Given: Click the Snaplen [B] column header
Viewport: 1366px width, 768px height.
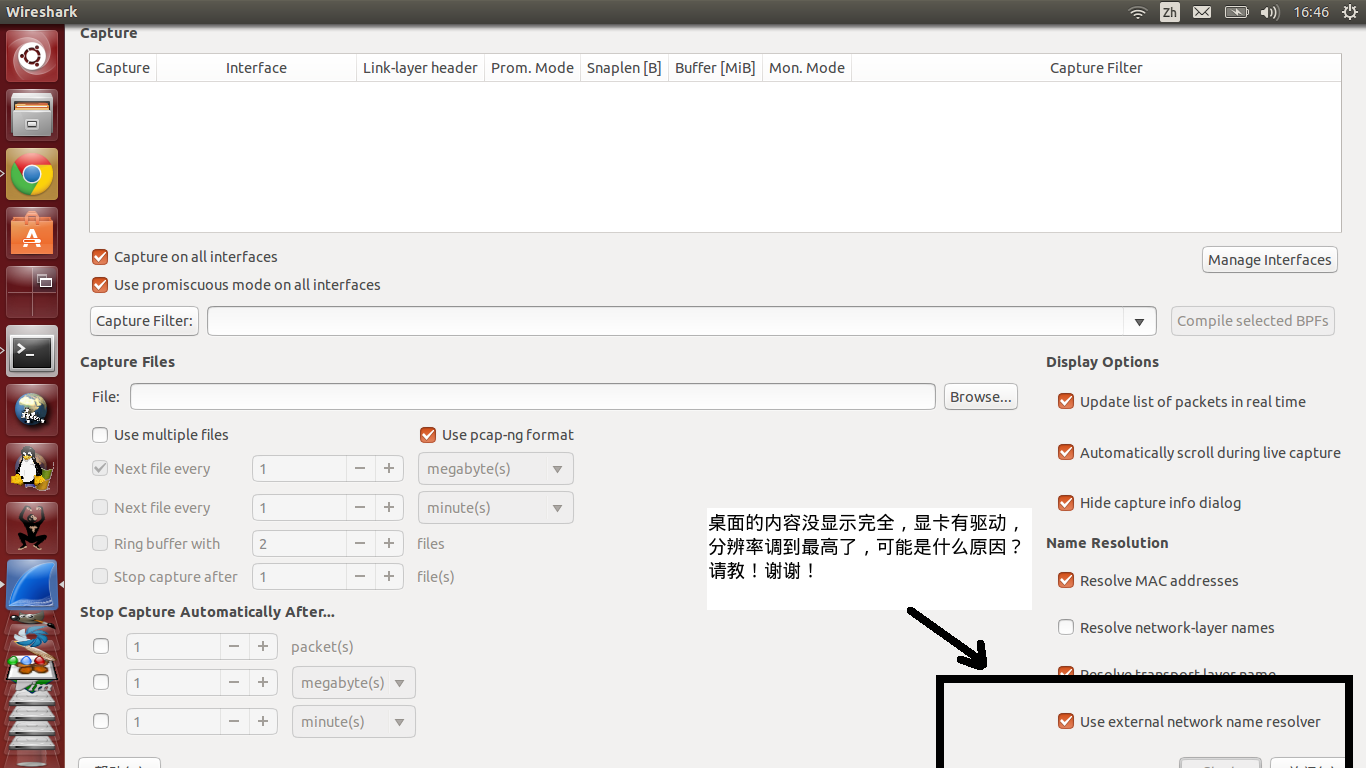Looking at the screenshot, I should pyautogui.click(x=624, y=68).
